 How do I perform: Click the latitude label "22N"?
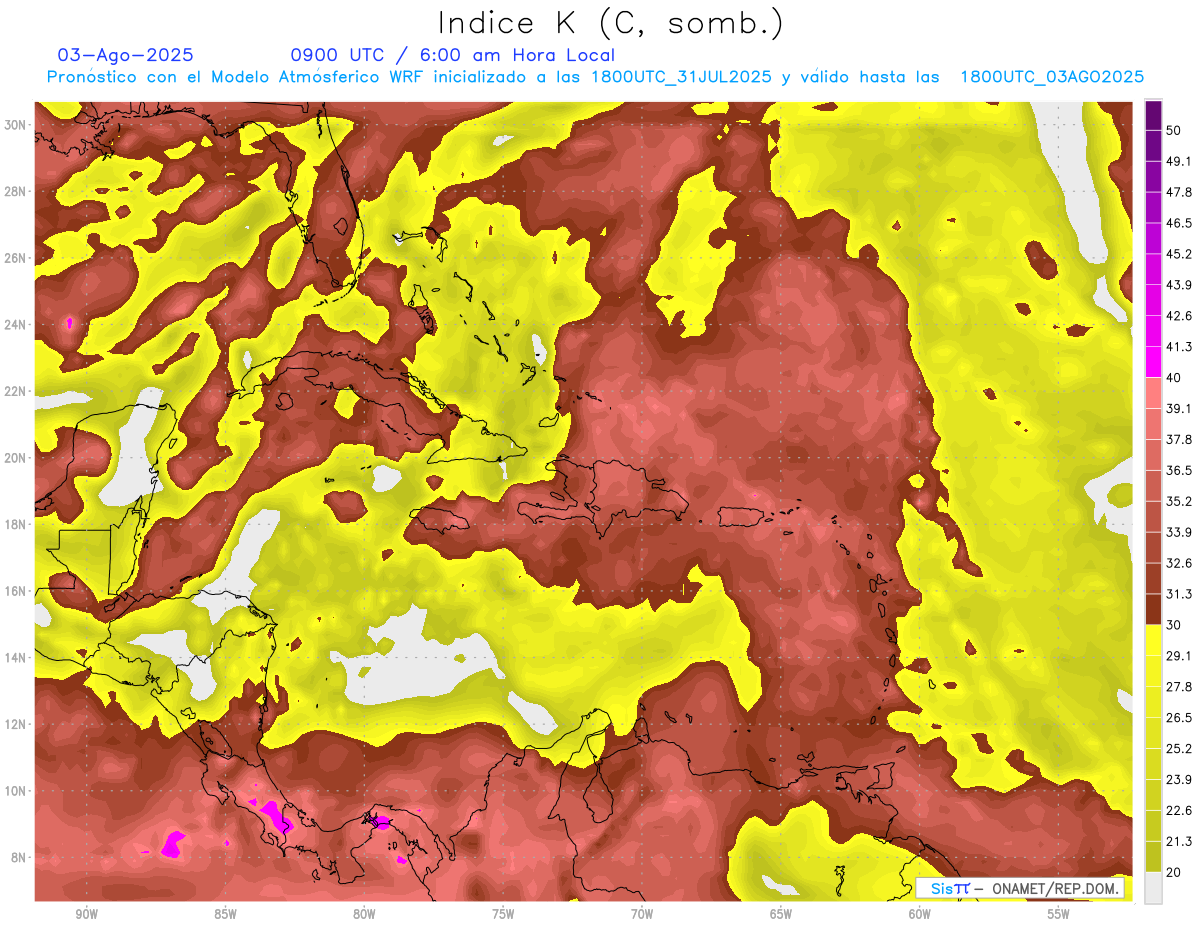pyautogui.click(x=17, y=391)
